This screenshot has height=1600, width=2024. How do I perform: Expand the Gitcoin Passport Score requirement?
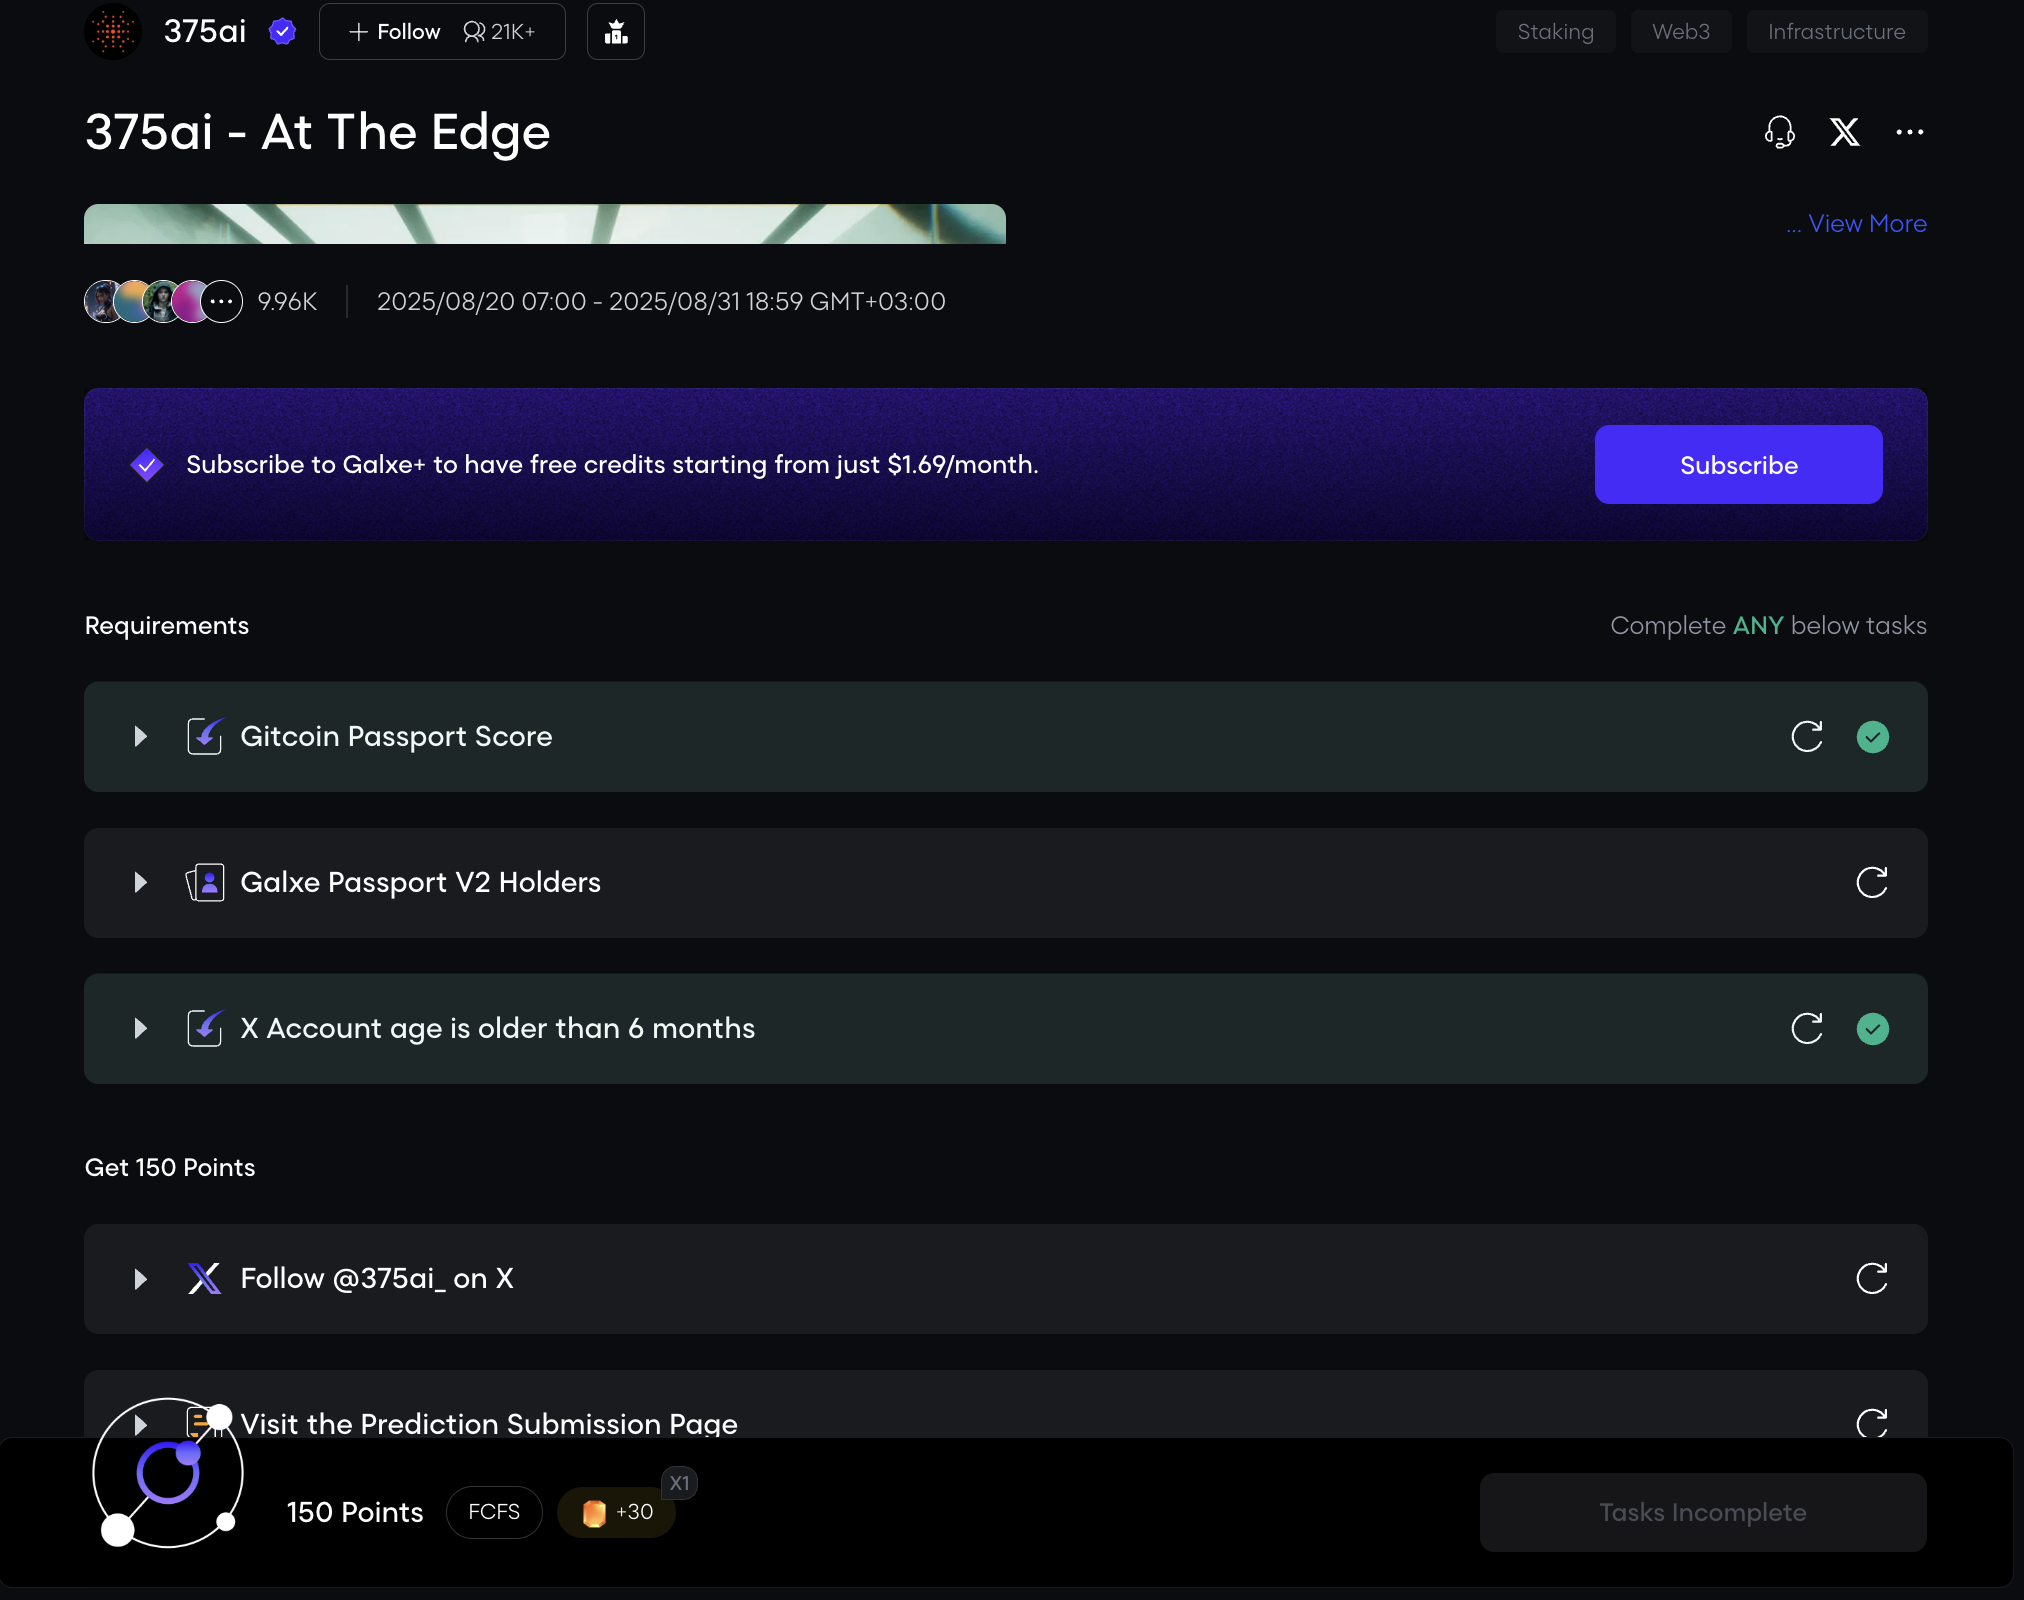(x=140, y=737)
